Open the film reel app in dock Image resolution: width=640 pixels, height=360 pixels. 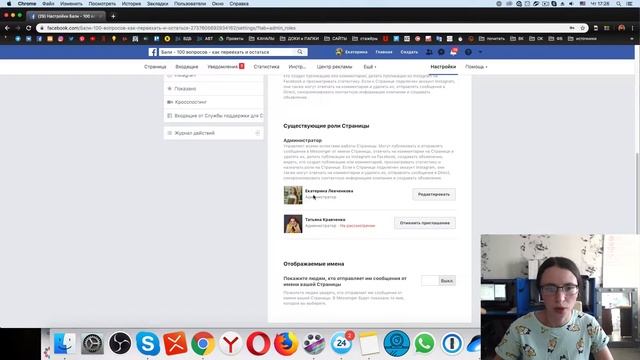pos(313,343)
